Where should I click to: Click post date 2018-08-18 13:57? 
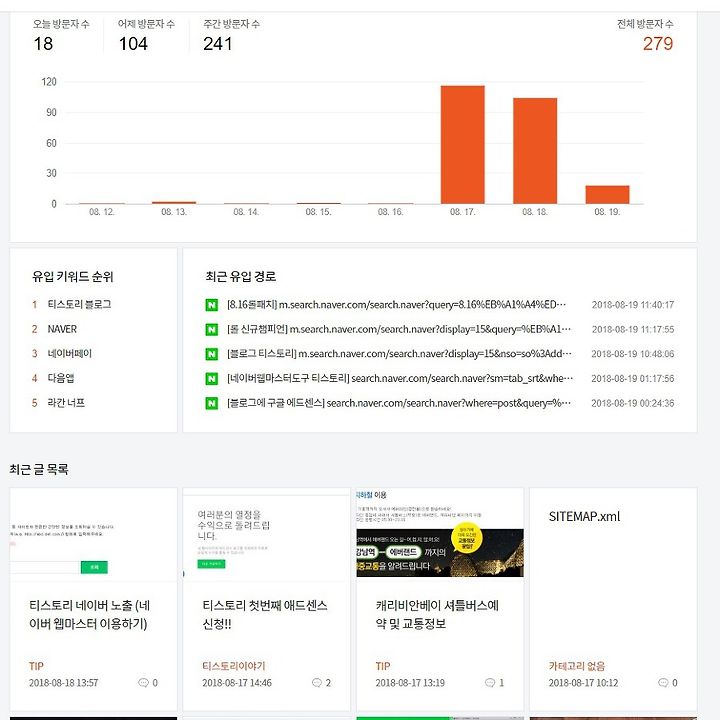(x=63, y=683)
